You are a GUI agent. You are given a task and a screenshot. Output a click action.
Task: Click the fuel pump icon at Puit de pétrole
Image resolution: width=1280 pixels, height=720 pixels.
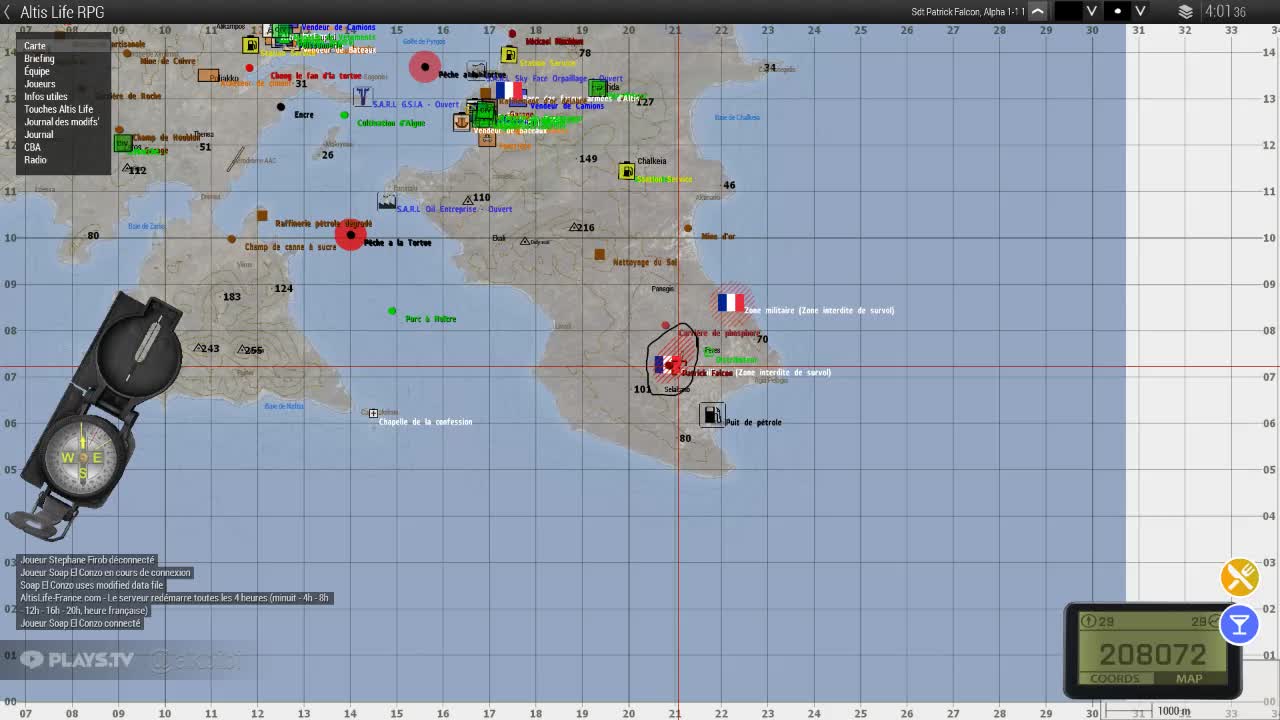[x=711, y=414]
